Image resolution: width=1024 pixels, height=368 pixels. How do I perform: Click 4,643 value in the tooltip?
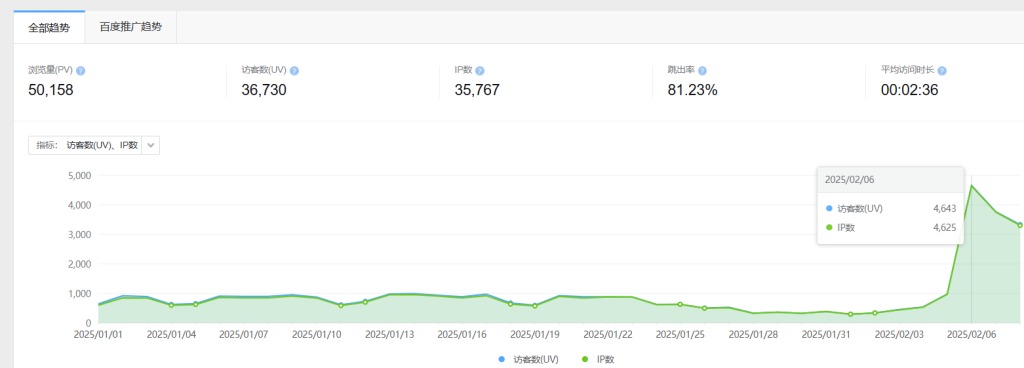point(944,208)
